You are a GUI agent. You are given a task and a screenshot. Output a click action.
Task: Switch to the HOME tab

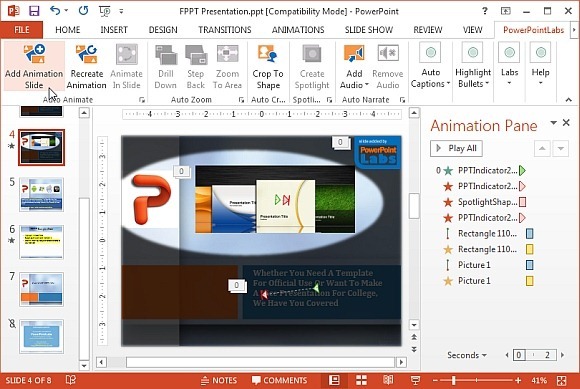pos(68,30)
